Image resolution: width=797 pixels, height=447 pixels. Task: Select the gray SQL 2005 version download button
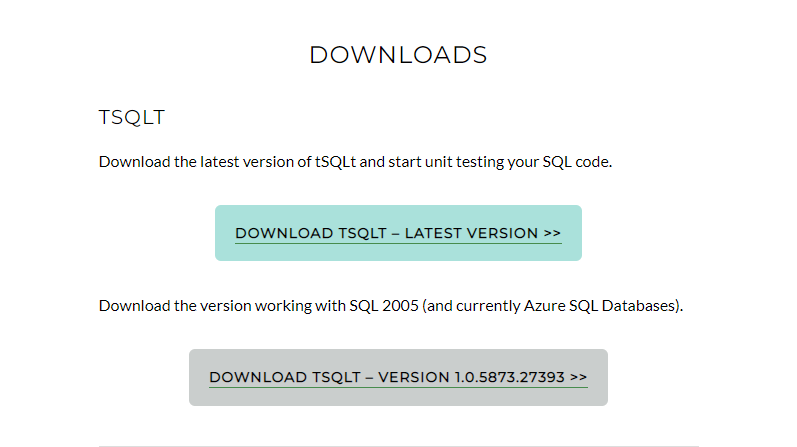click(x=398, y=377)
